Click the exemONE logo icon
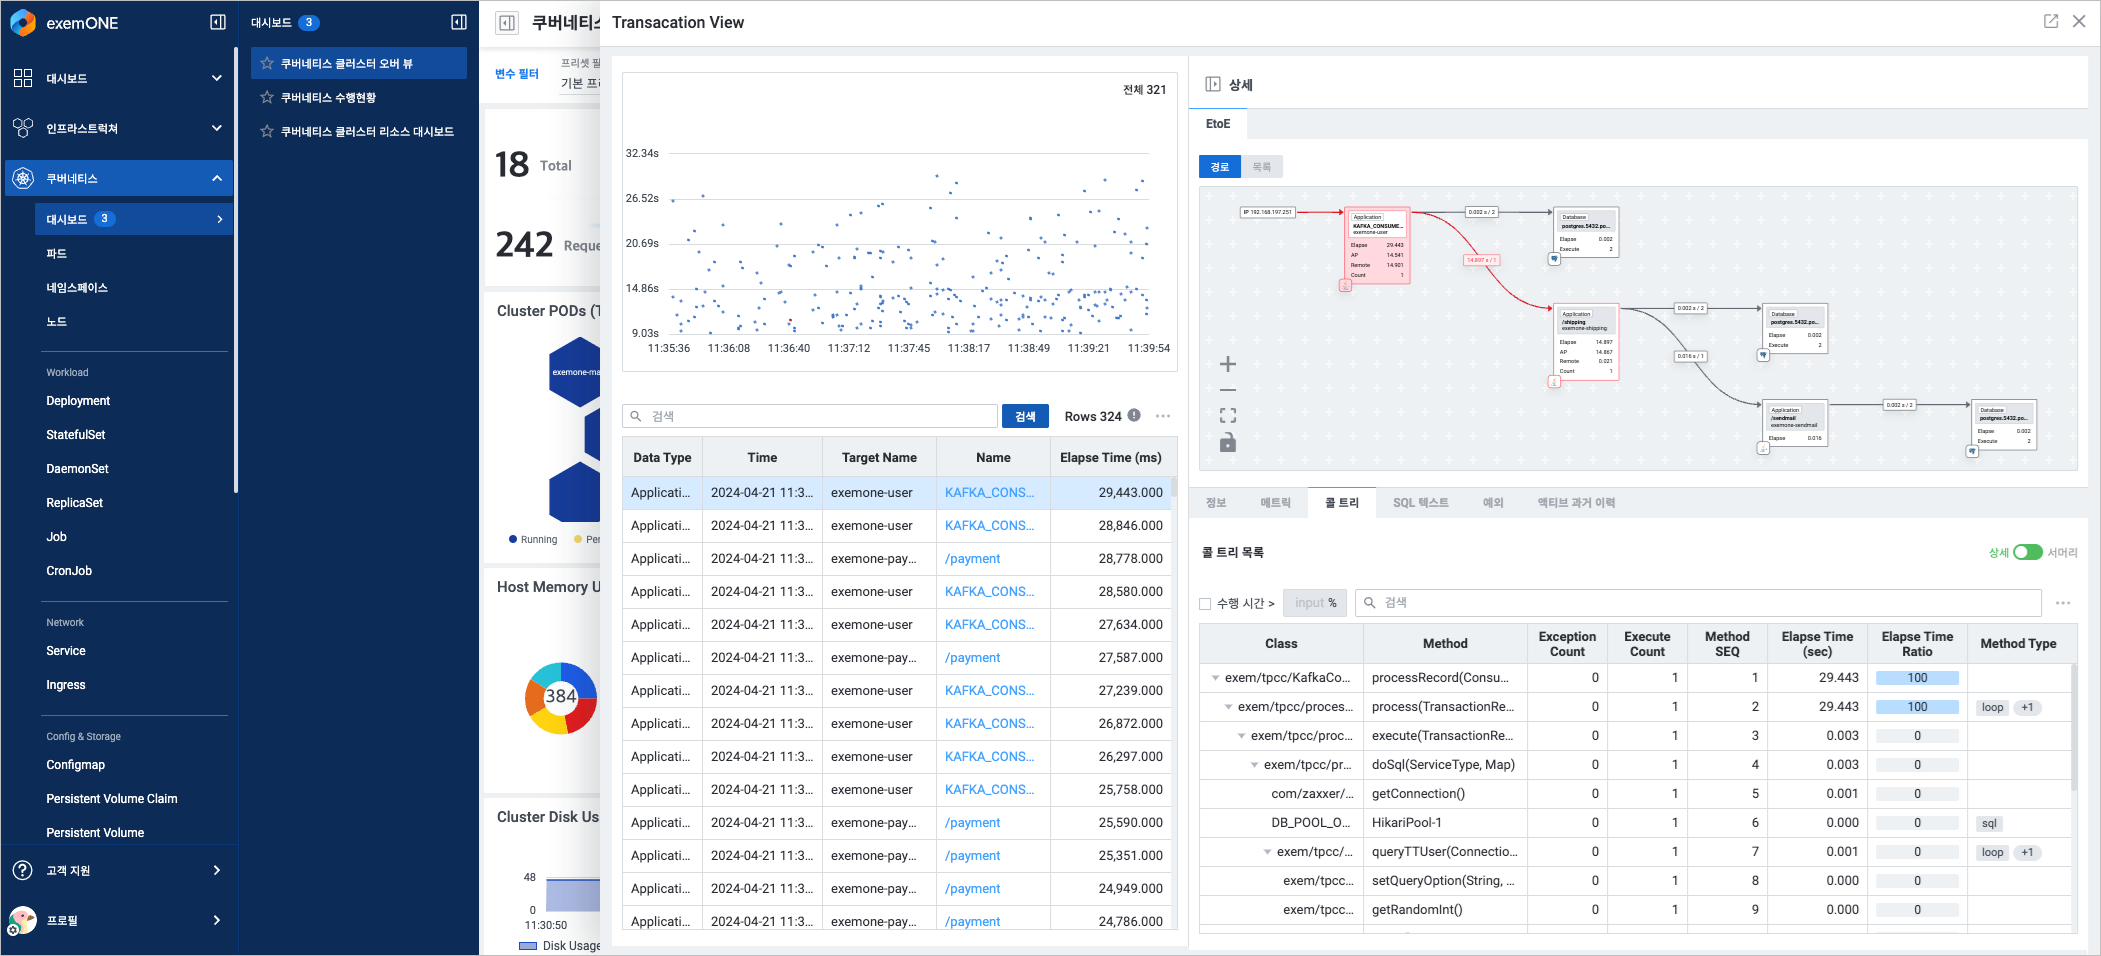2101x956 pixels. click(22, 22)
